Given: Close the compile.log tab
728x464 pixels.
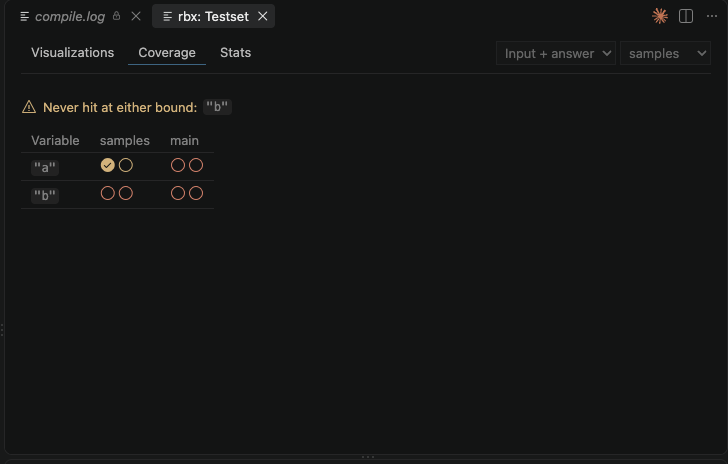Looking at the screenshot, I should [x=136, y=16].
